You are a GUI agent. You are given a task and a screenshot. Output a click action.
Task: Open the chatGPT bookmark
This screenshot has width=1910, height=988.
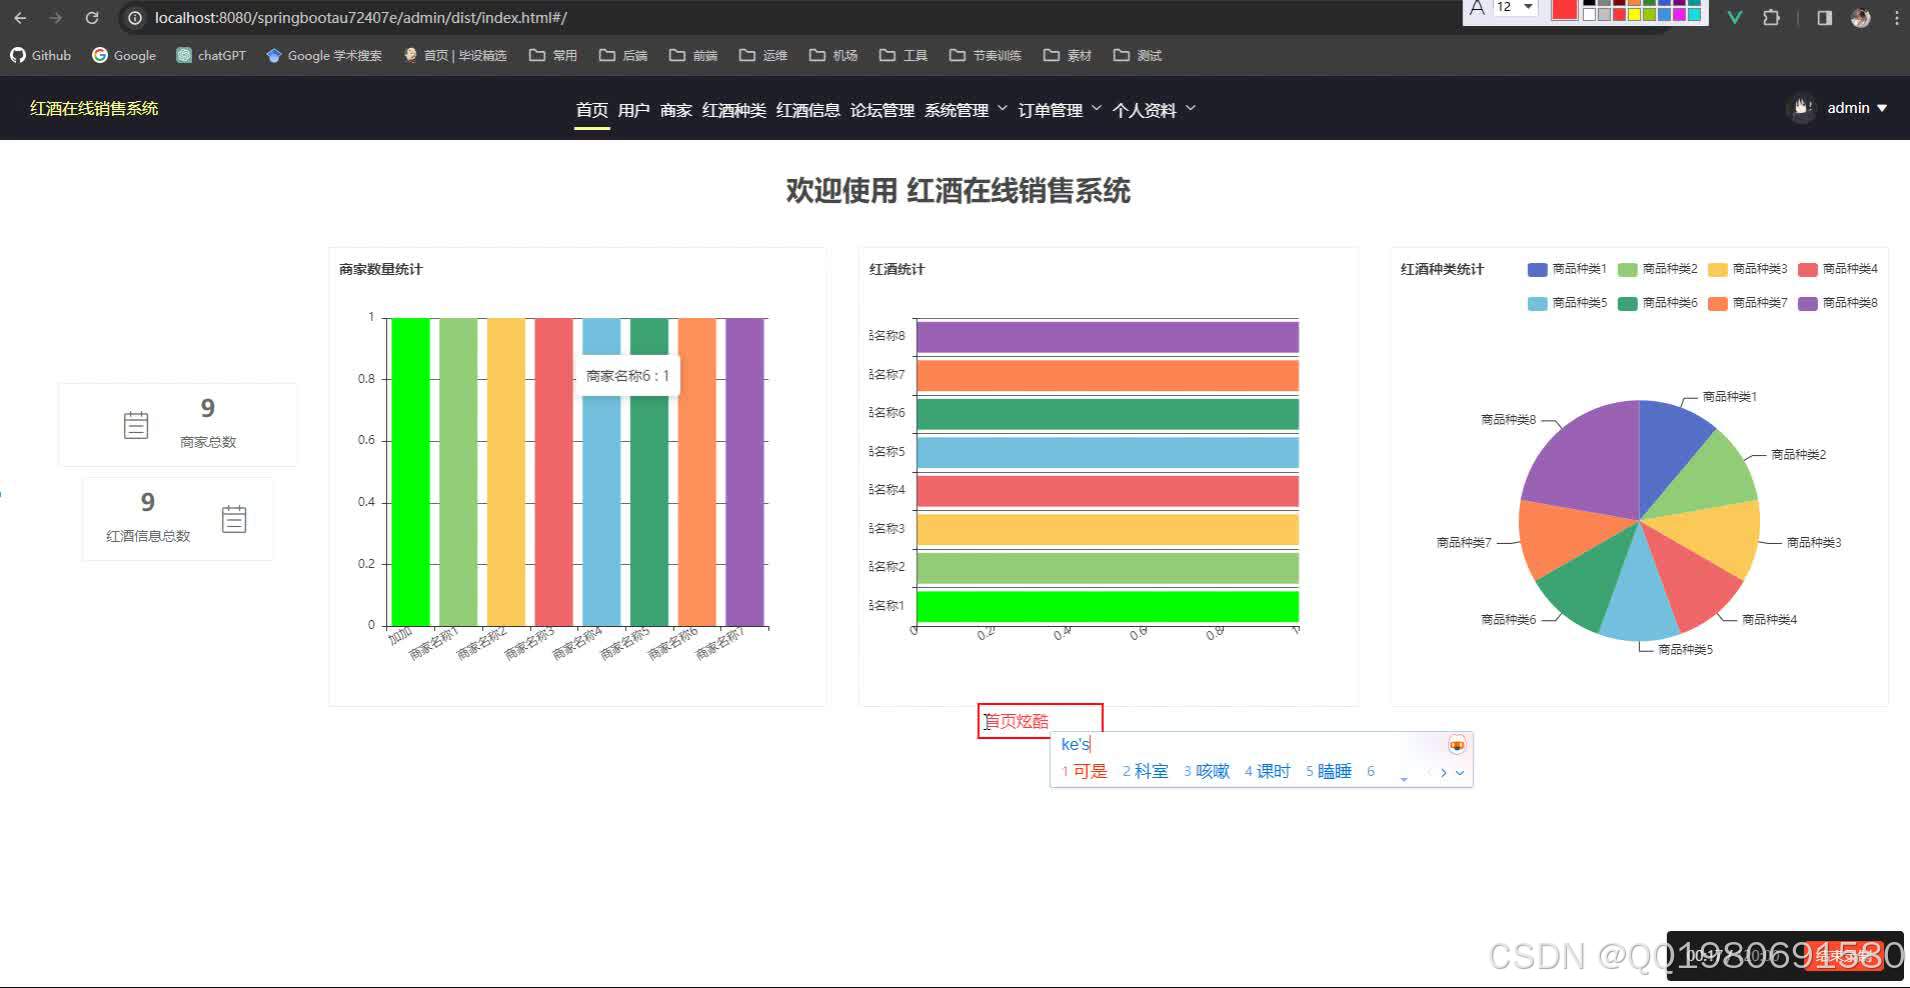click(211, 55)
